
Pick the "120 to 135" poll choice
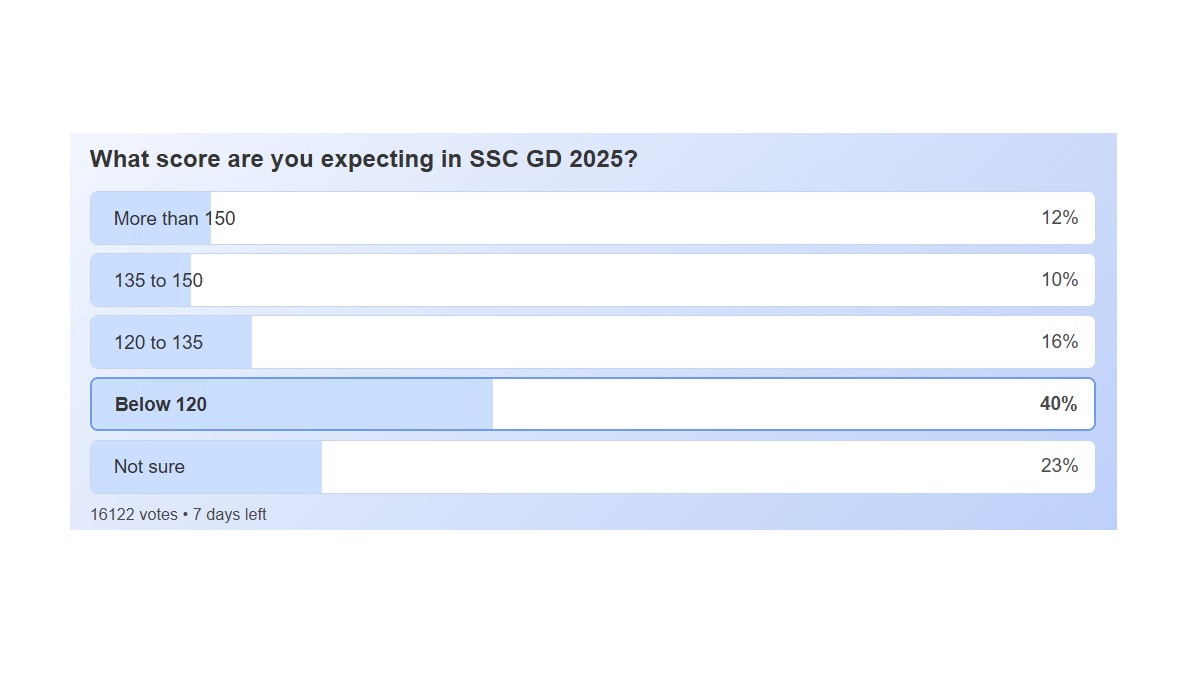[x=158, y=342]
